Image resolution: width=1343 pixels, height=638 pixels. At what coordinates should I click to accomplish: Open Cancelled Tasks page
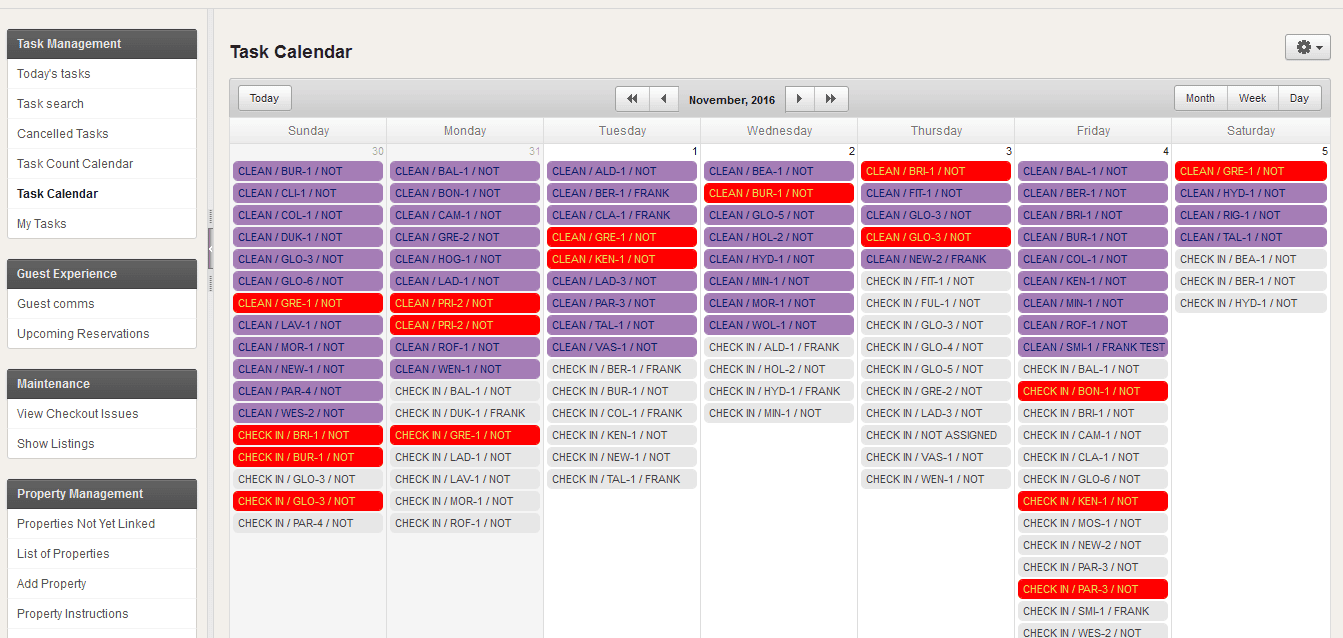coord(63,134)
